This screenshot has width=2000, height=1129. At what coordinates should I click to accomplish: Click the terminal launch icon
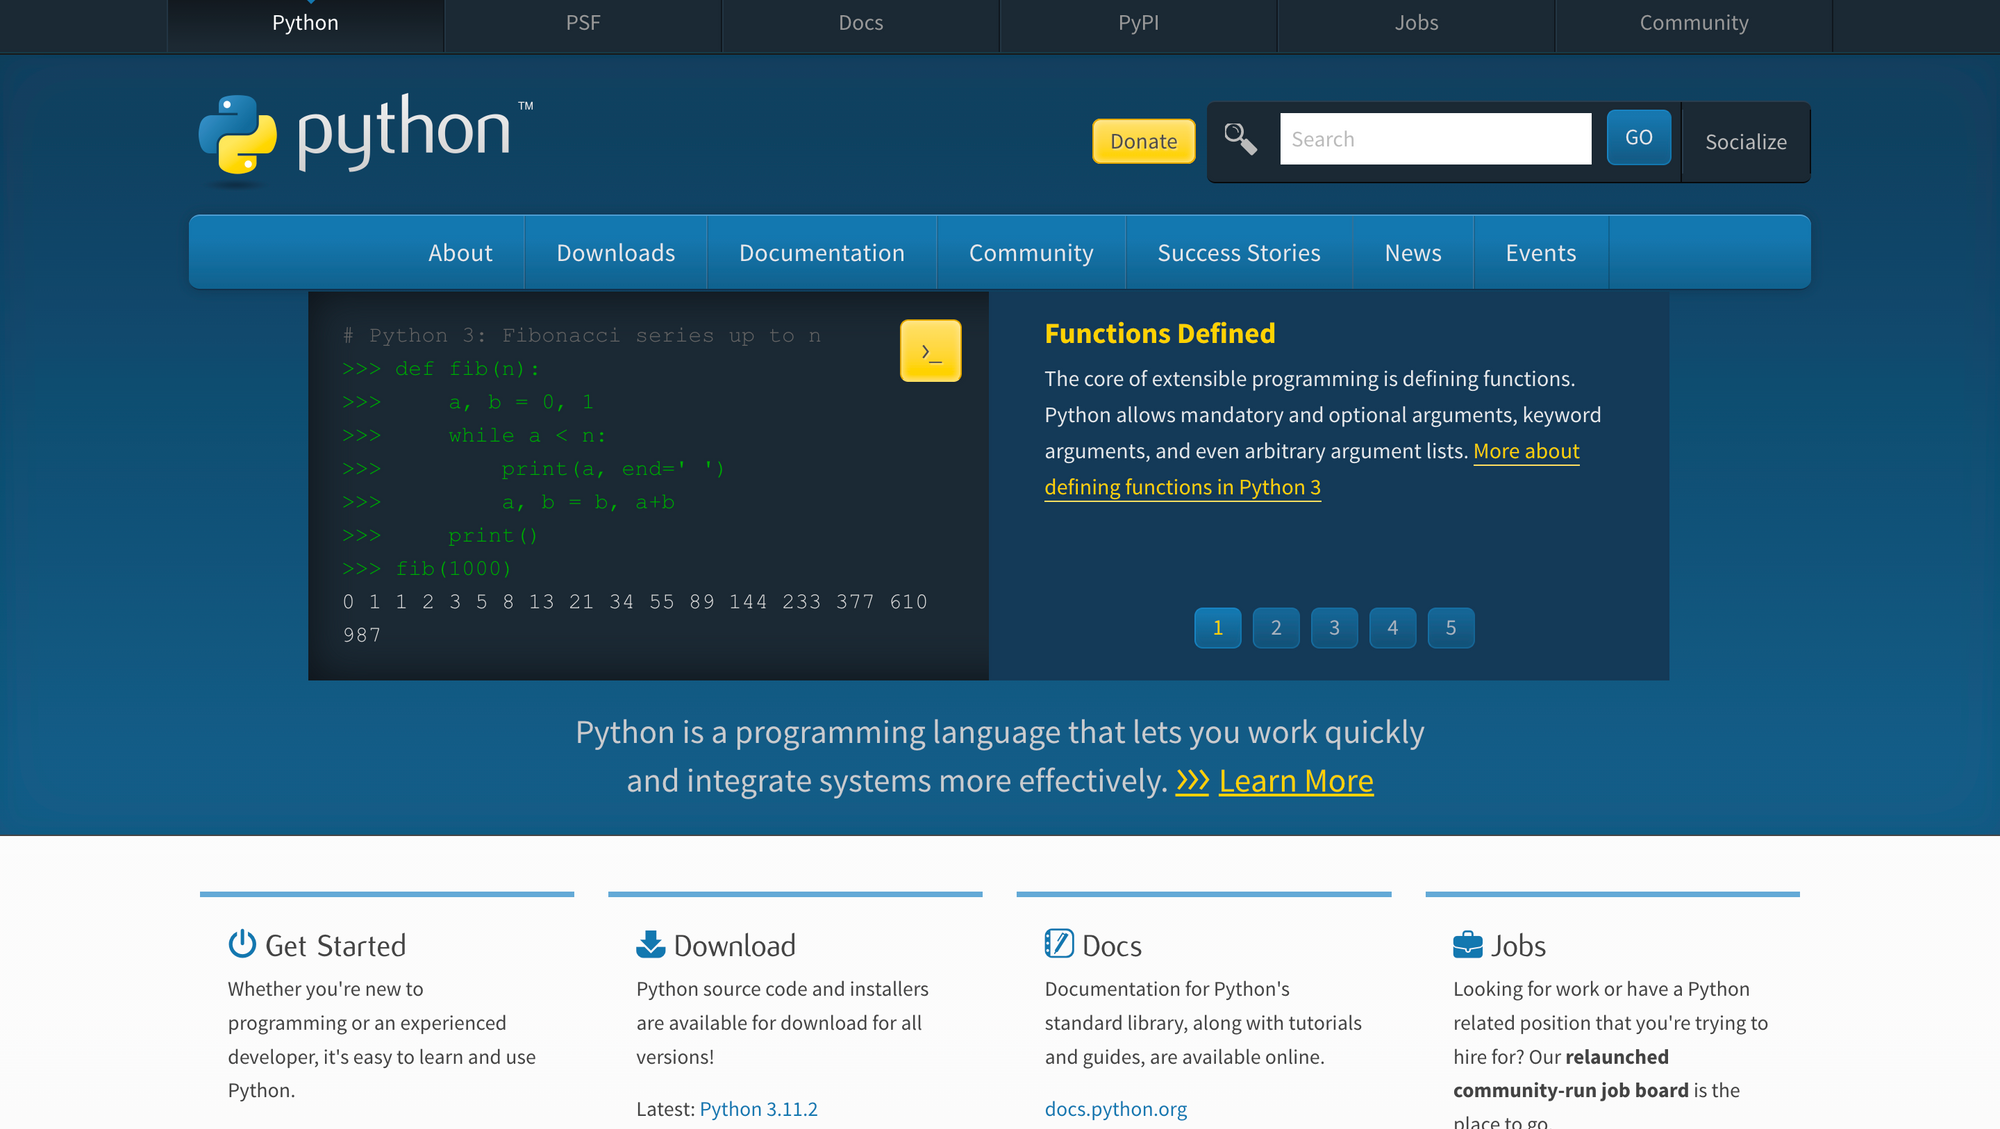click(x=931, y=350)
